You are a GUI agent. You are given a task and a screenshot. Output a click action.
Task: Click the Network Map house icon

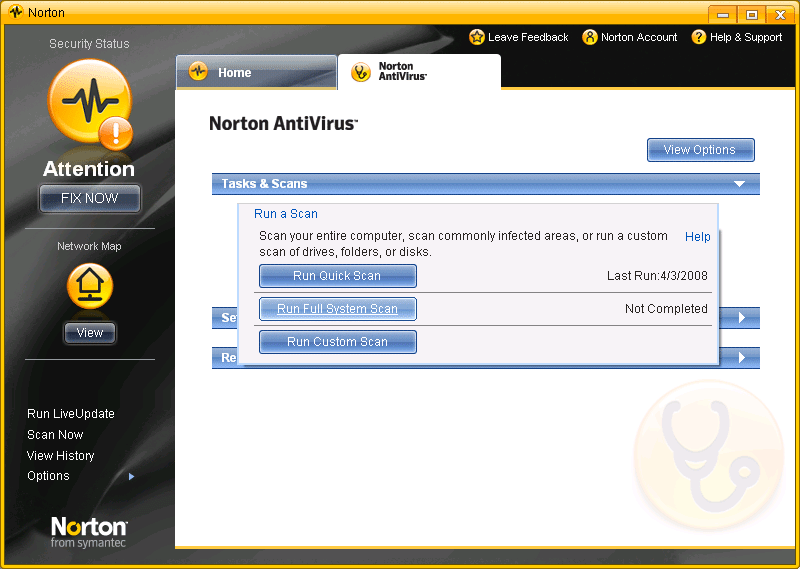(x=90, y=286)
